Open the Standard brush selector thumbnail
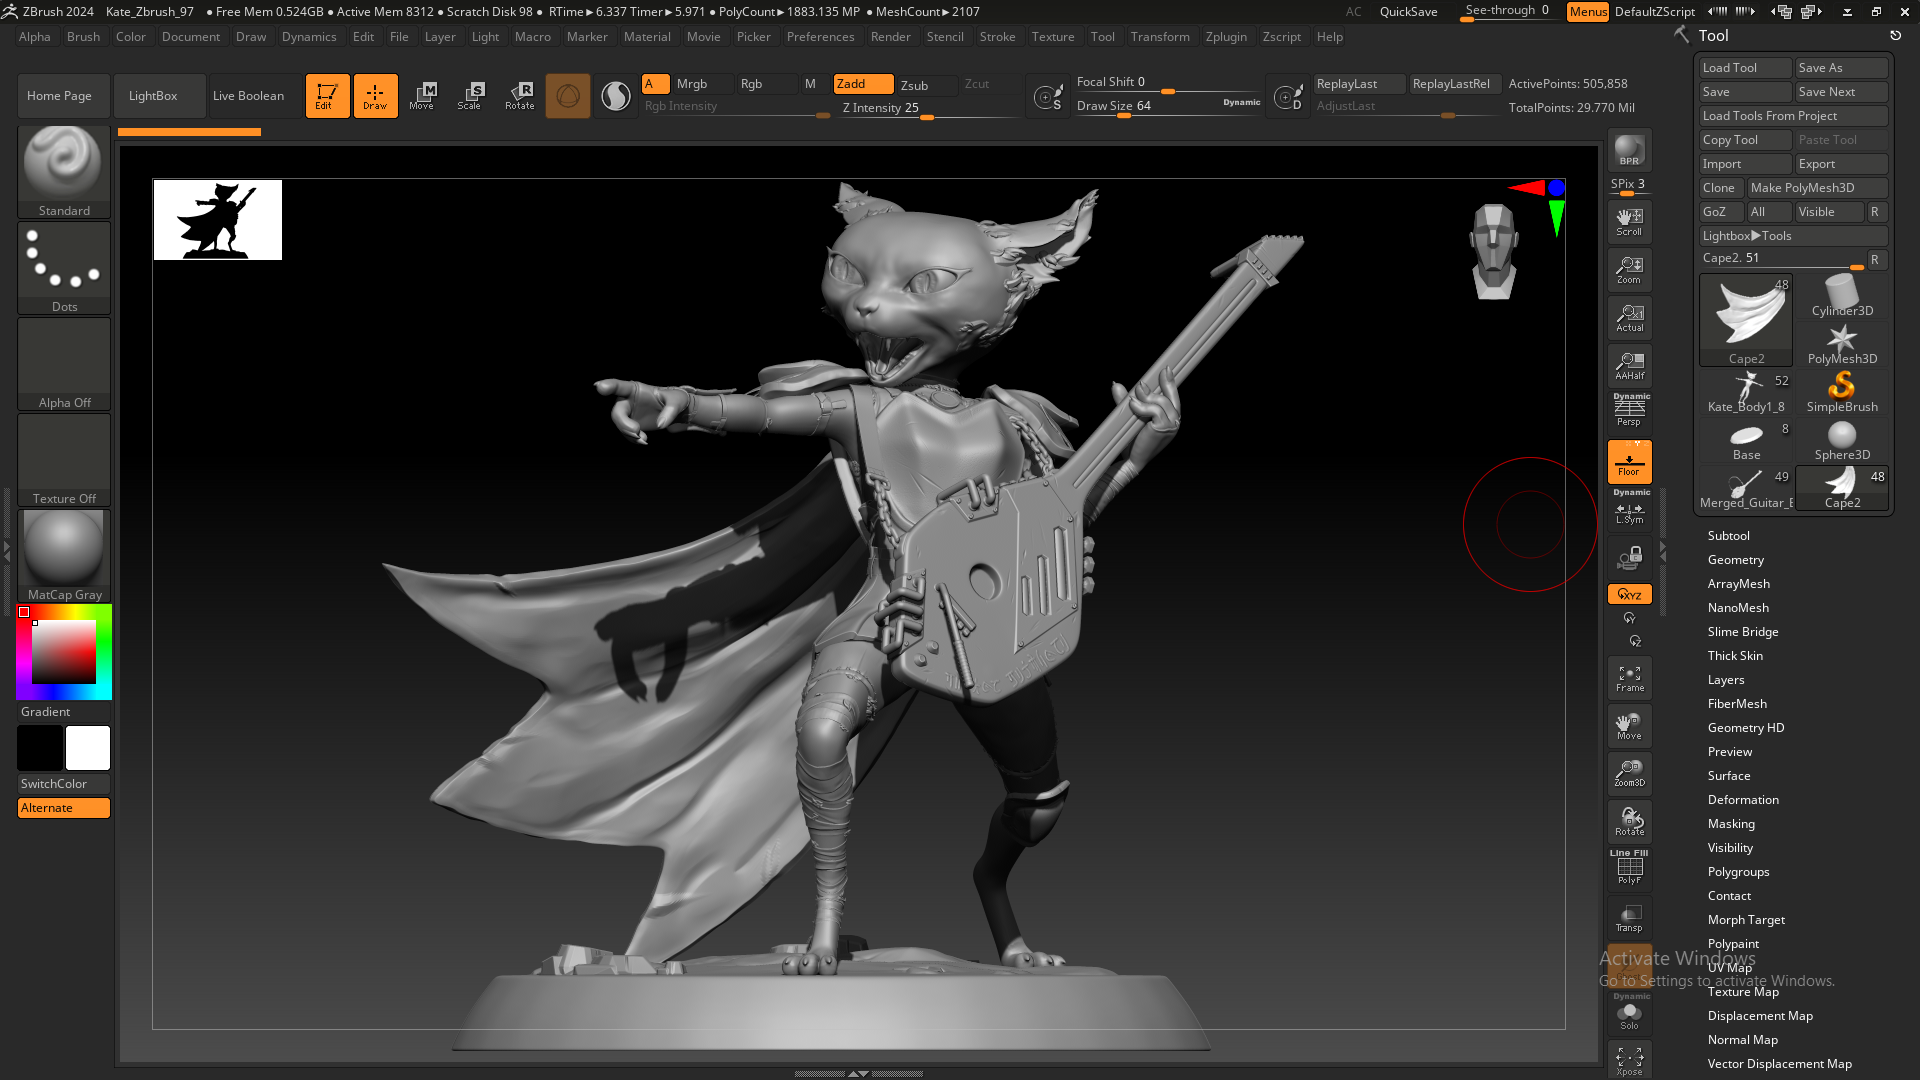Viewport: 1920px width, 1080px height. (64, 171)
